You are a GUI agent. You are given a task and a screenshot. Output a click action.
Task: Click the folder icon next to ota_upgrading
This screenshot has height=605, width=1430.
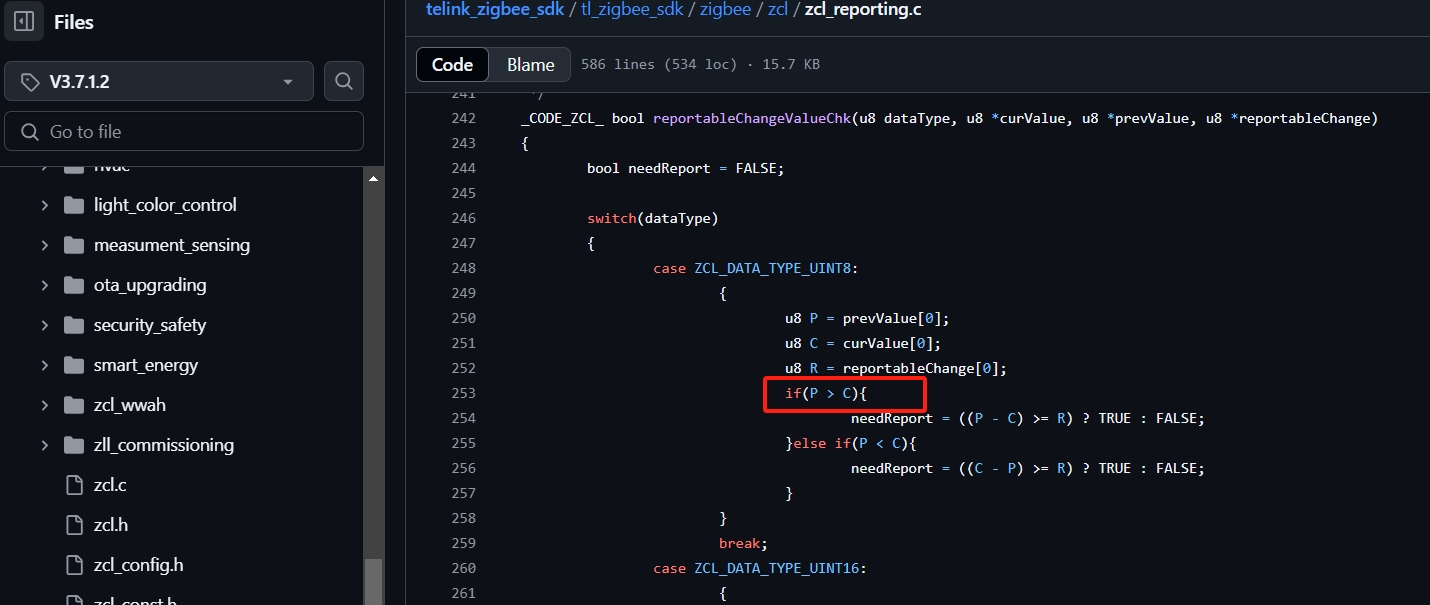73,285
